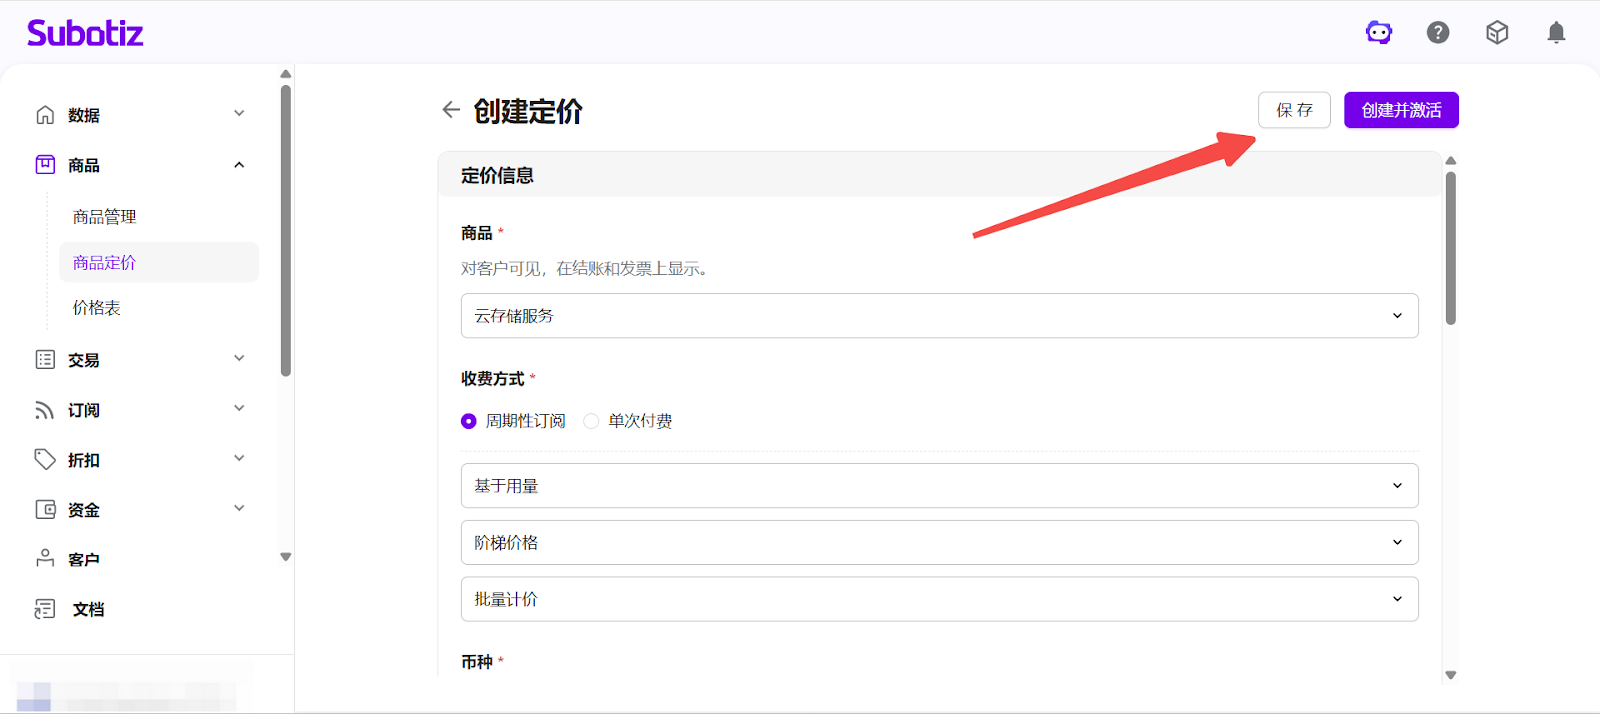Open the 基于用量 dropdown
The image size is (1600, 714).
tap(939, 486)
